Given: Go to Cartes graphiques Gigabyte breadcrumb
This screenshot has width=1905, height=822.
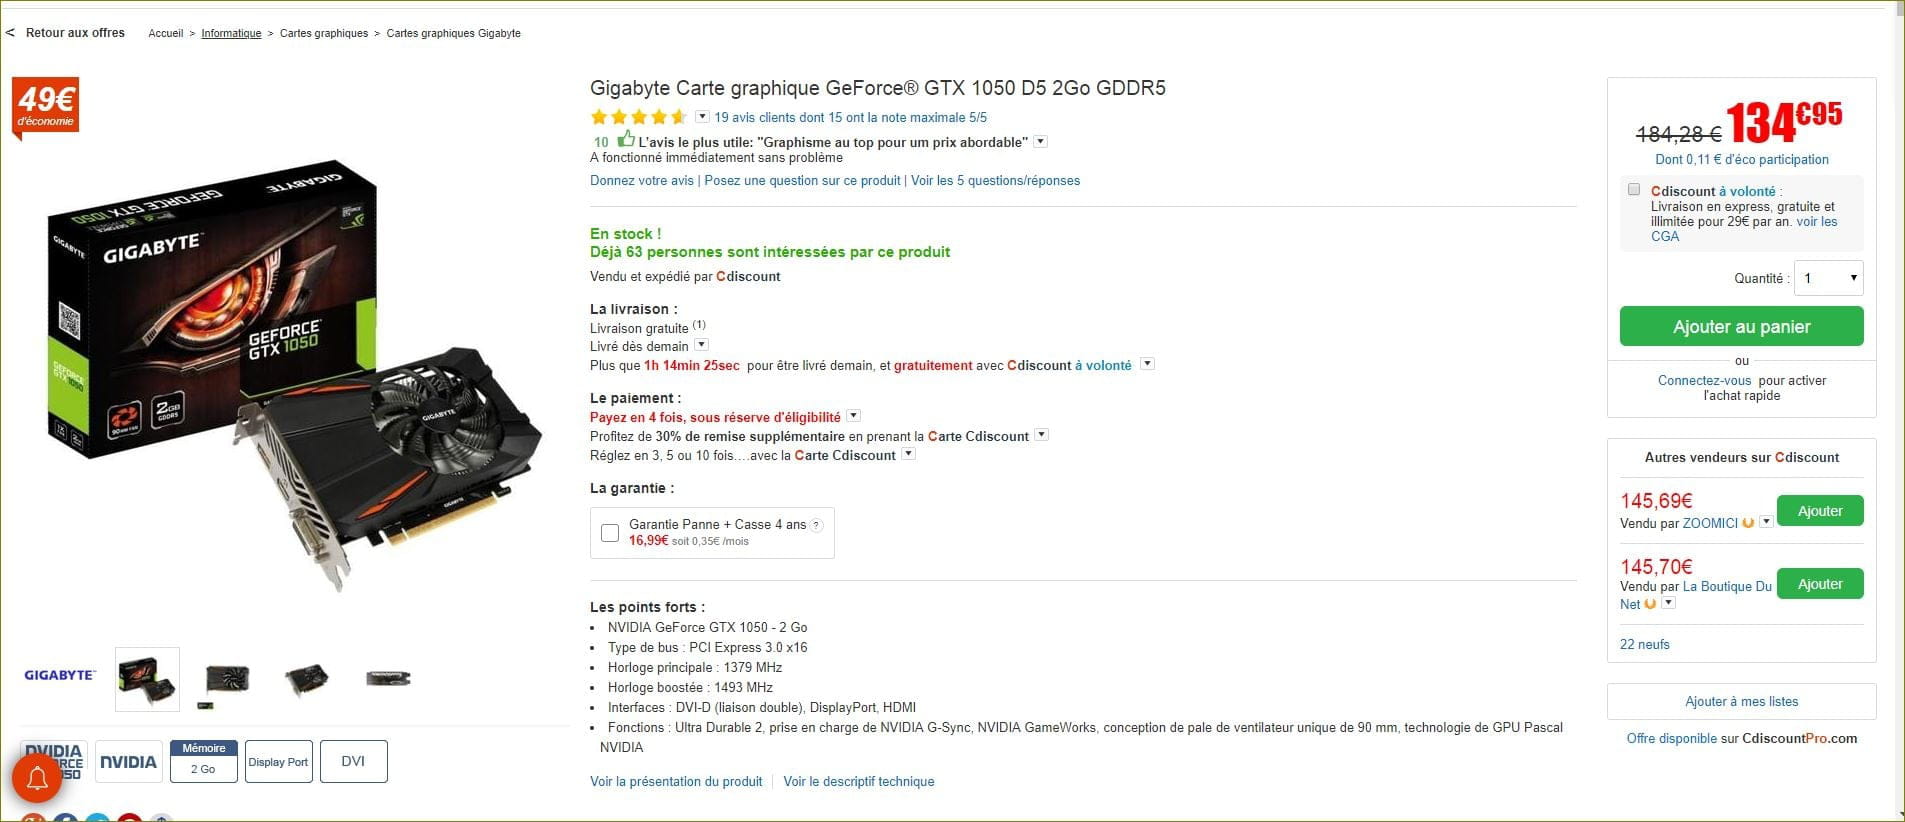Looking at the screenshot, I should point(454,33).
